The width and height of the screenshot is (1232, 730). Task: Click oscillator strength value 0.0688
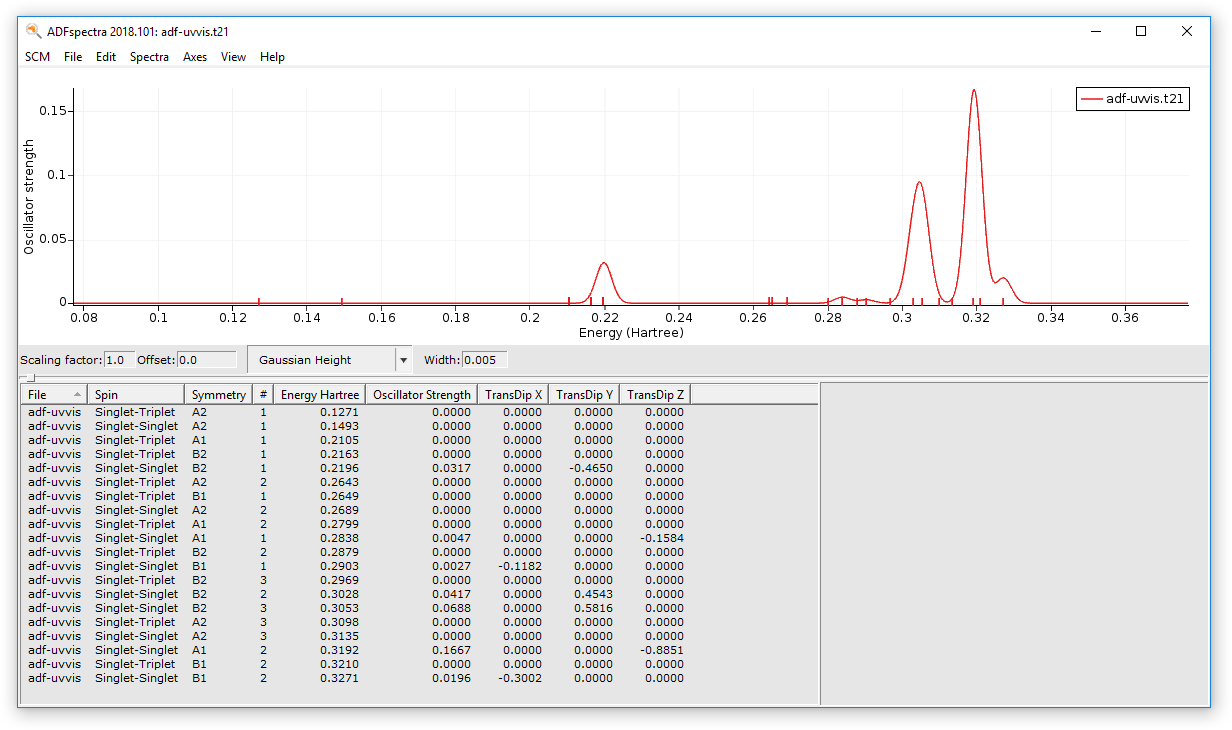[x=452, y=608]
